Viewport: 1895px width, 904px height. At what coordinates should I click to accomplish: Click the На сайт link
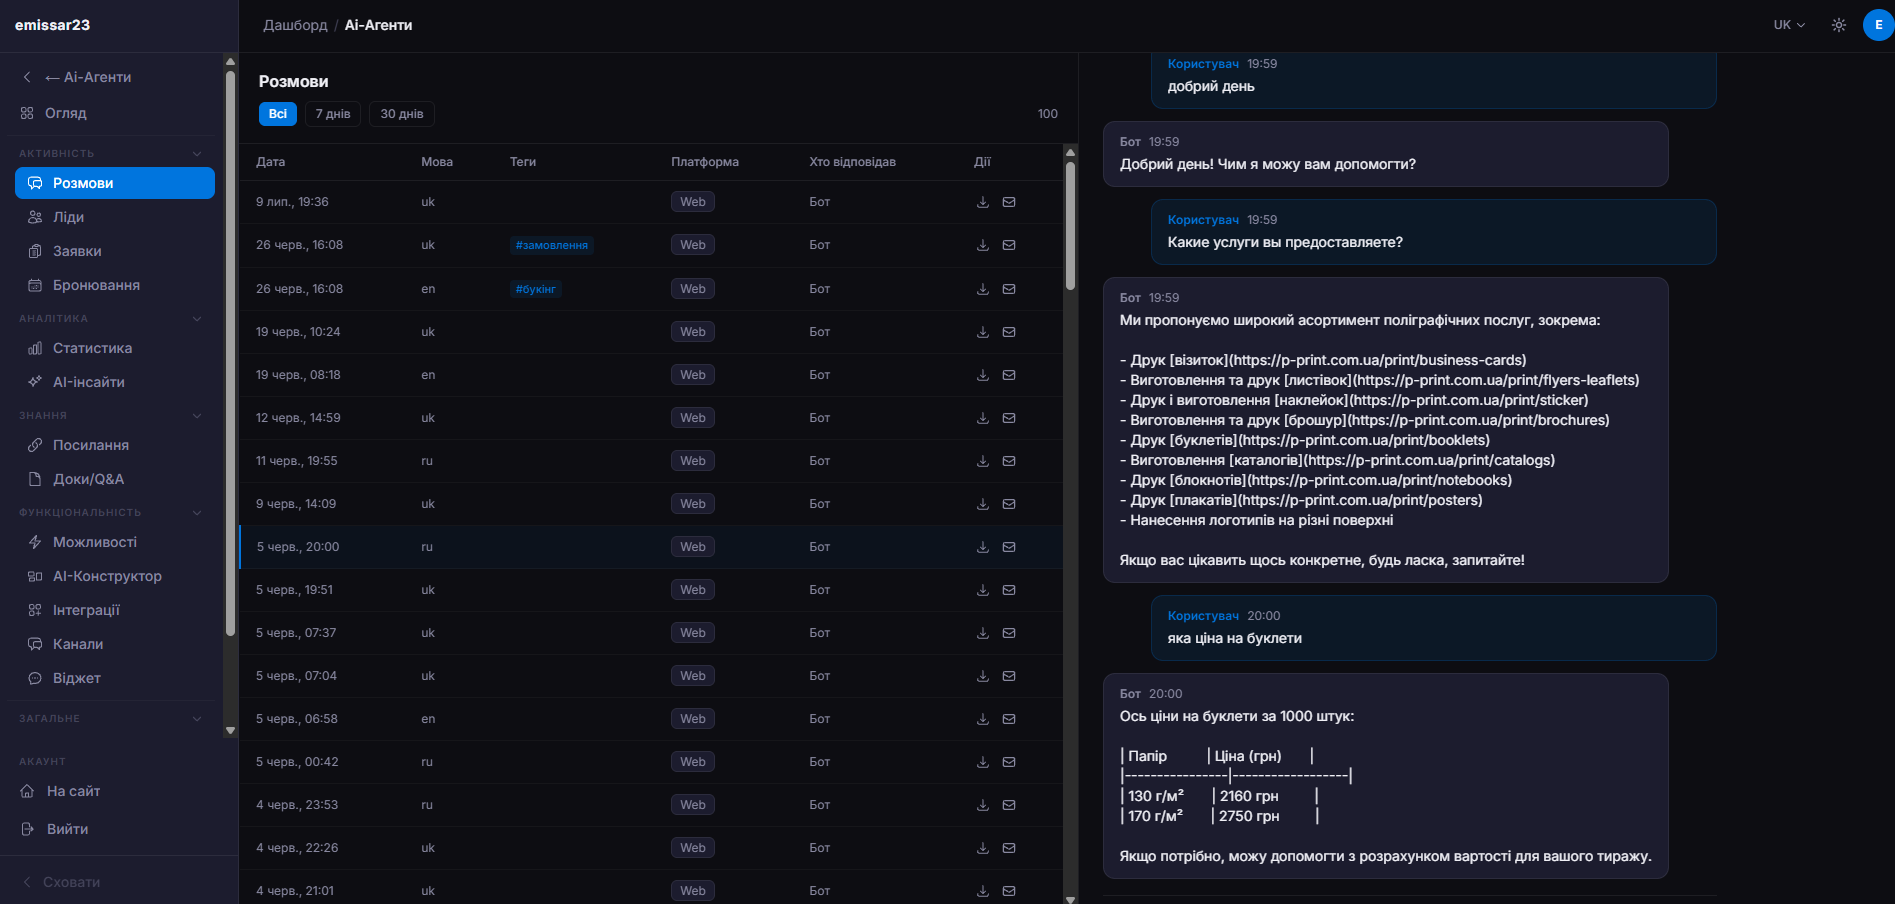(x=60, y=791)
